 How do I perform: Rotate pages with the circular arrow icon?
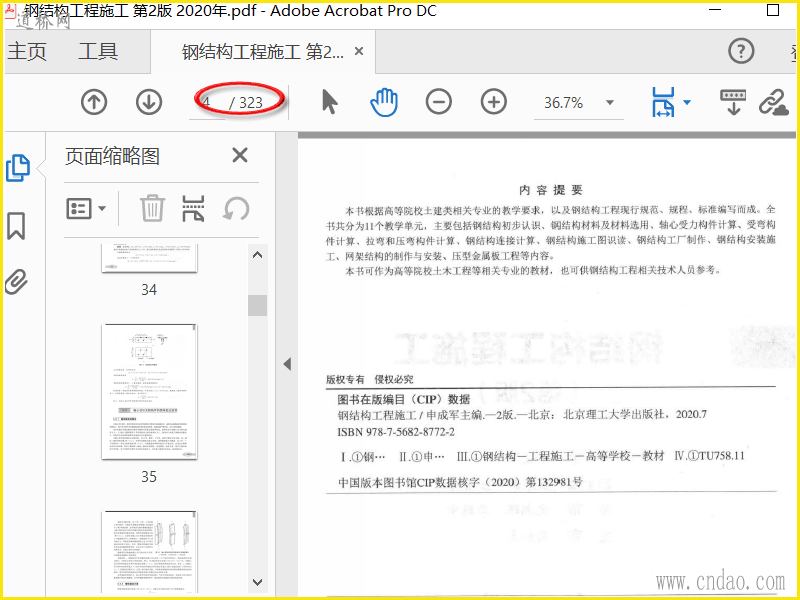click(236, 209)
